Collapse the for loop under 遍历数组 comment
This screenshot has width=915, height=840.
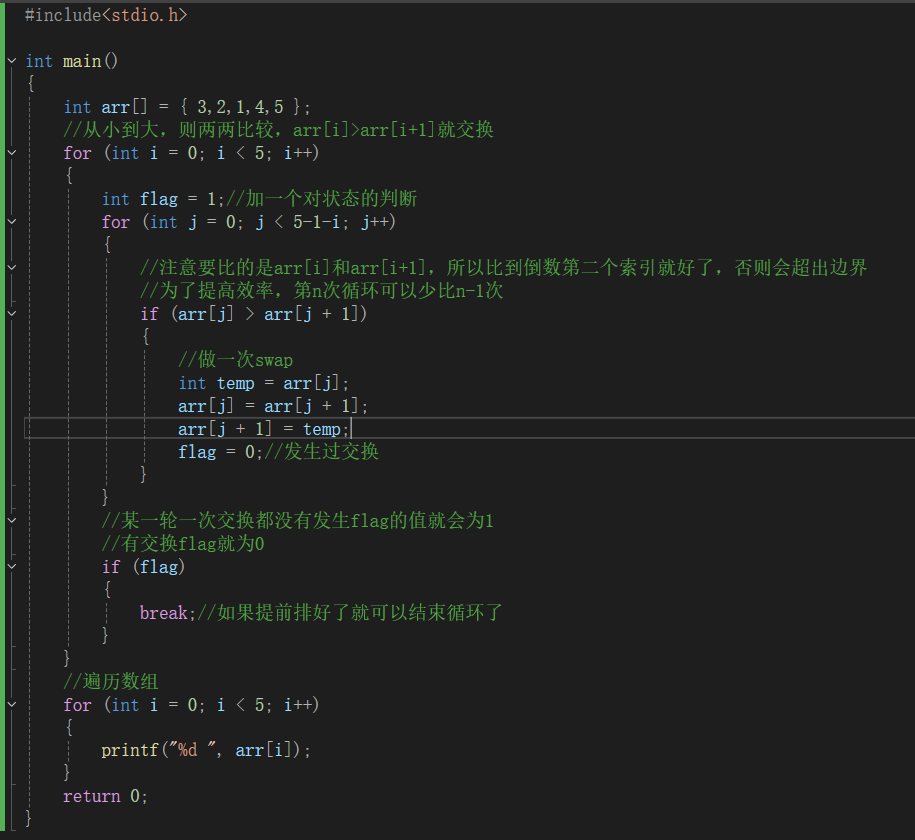pos(12,705)
